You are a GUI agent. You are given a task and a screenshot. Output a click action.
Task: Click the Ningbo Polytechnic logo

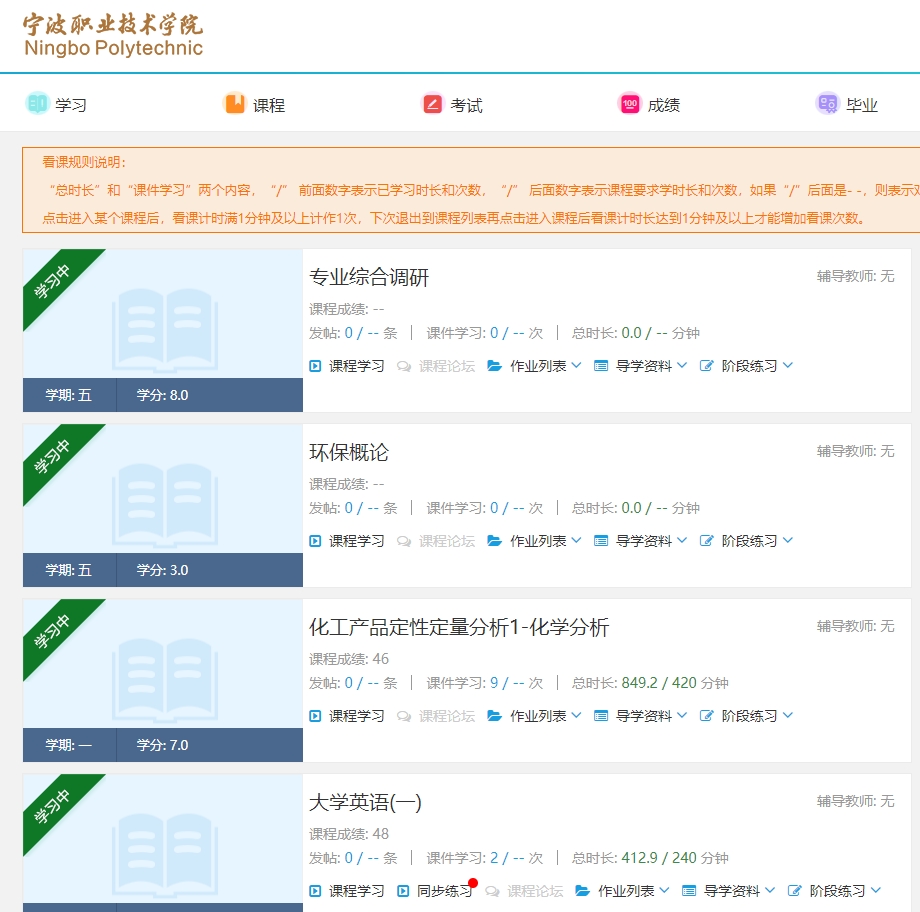coord(112,36)
